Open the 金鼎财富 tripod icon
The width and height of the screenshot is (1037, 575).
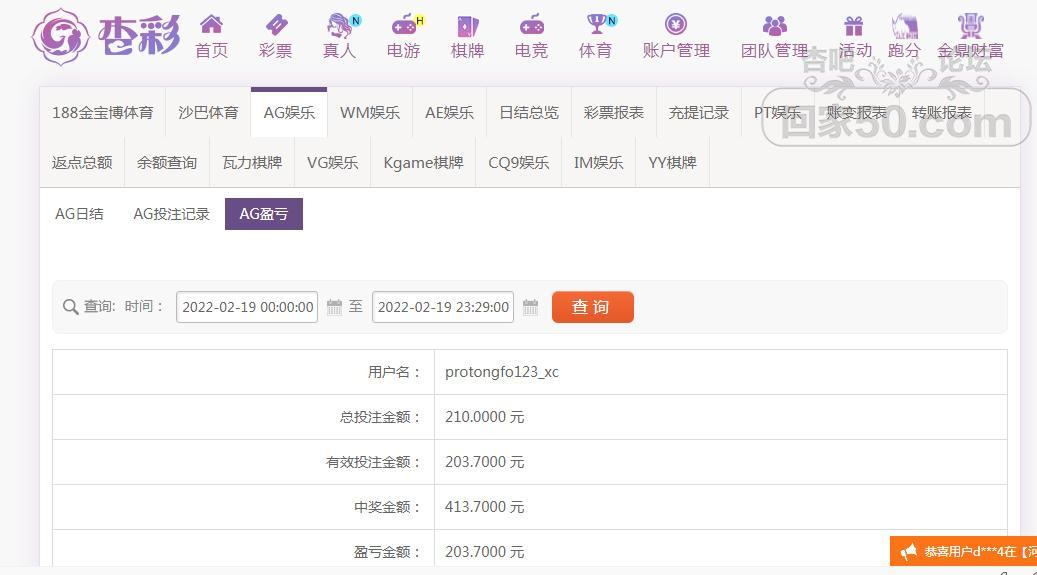(970, 26)
